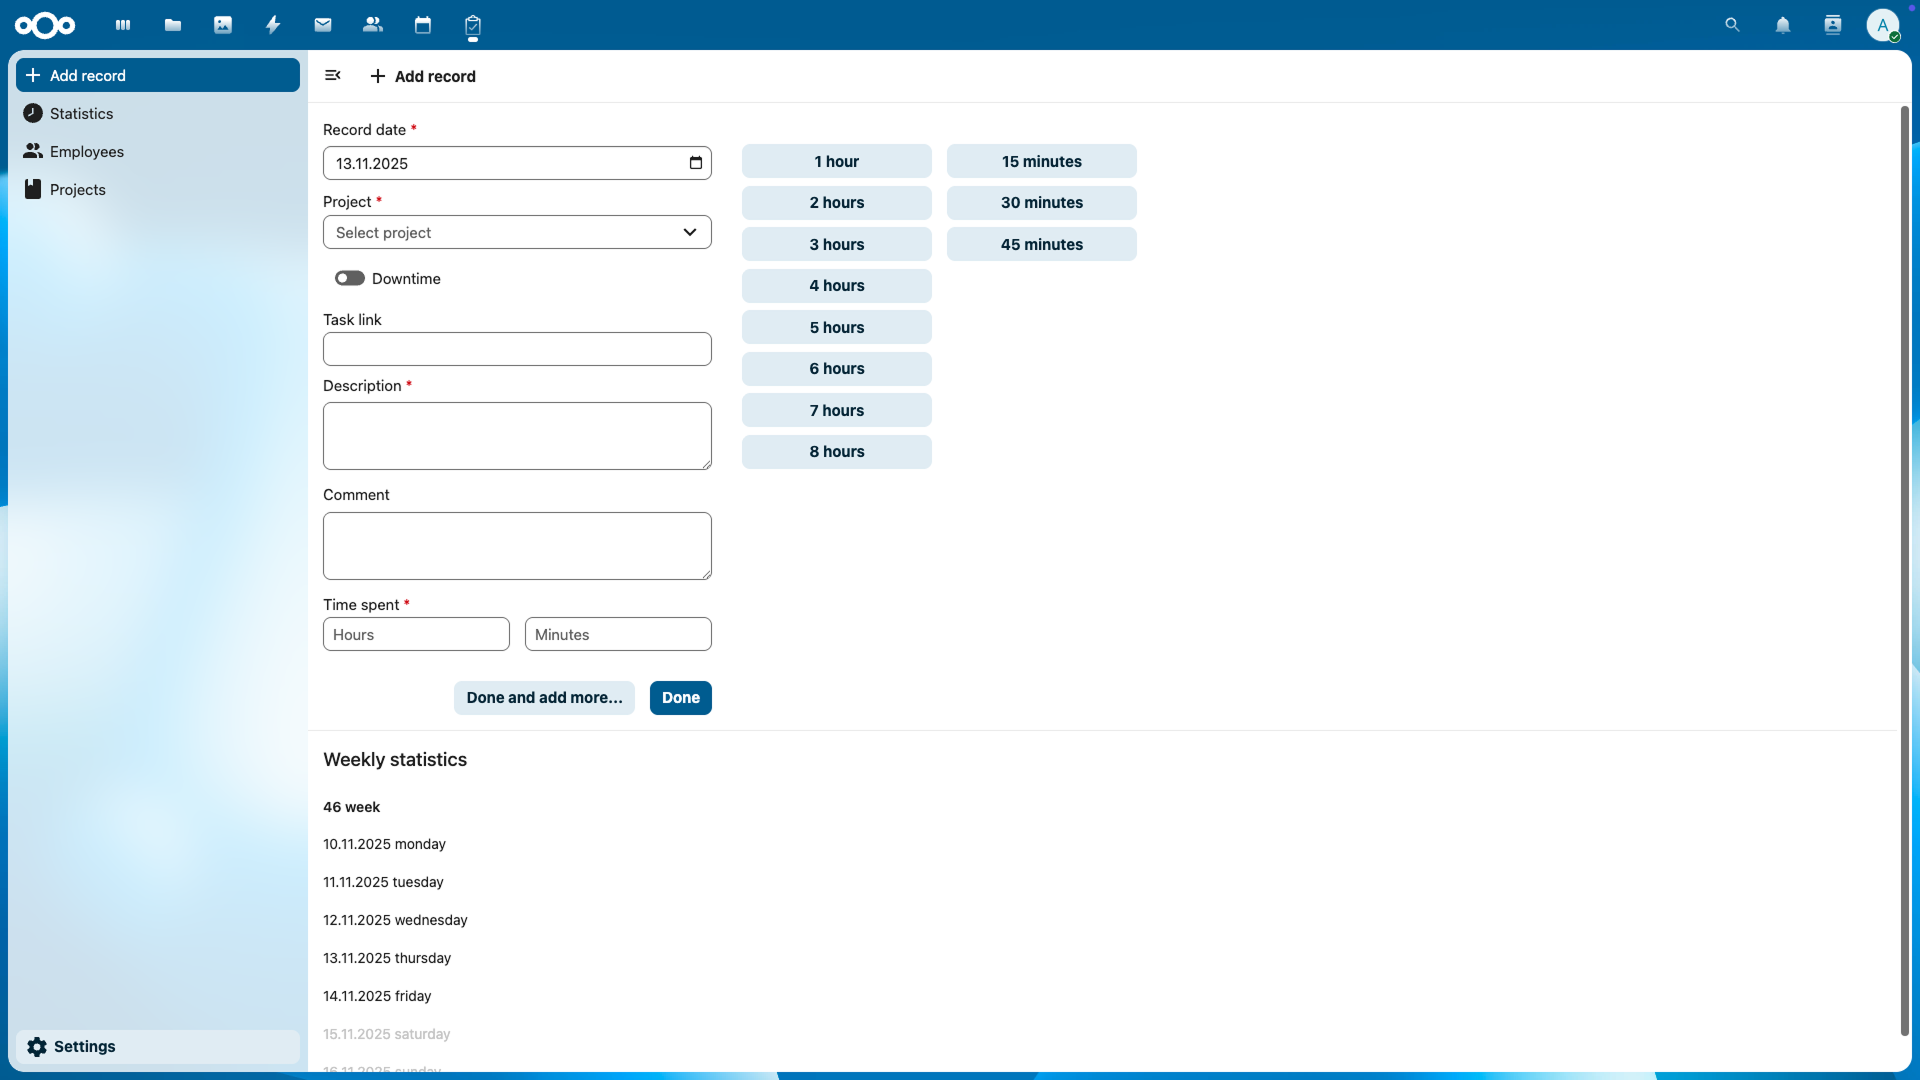Go to Statistics in sidebar
The image size is (1920, 1080).
82,114
